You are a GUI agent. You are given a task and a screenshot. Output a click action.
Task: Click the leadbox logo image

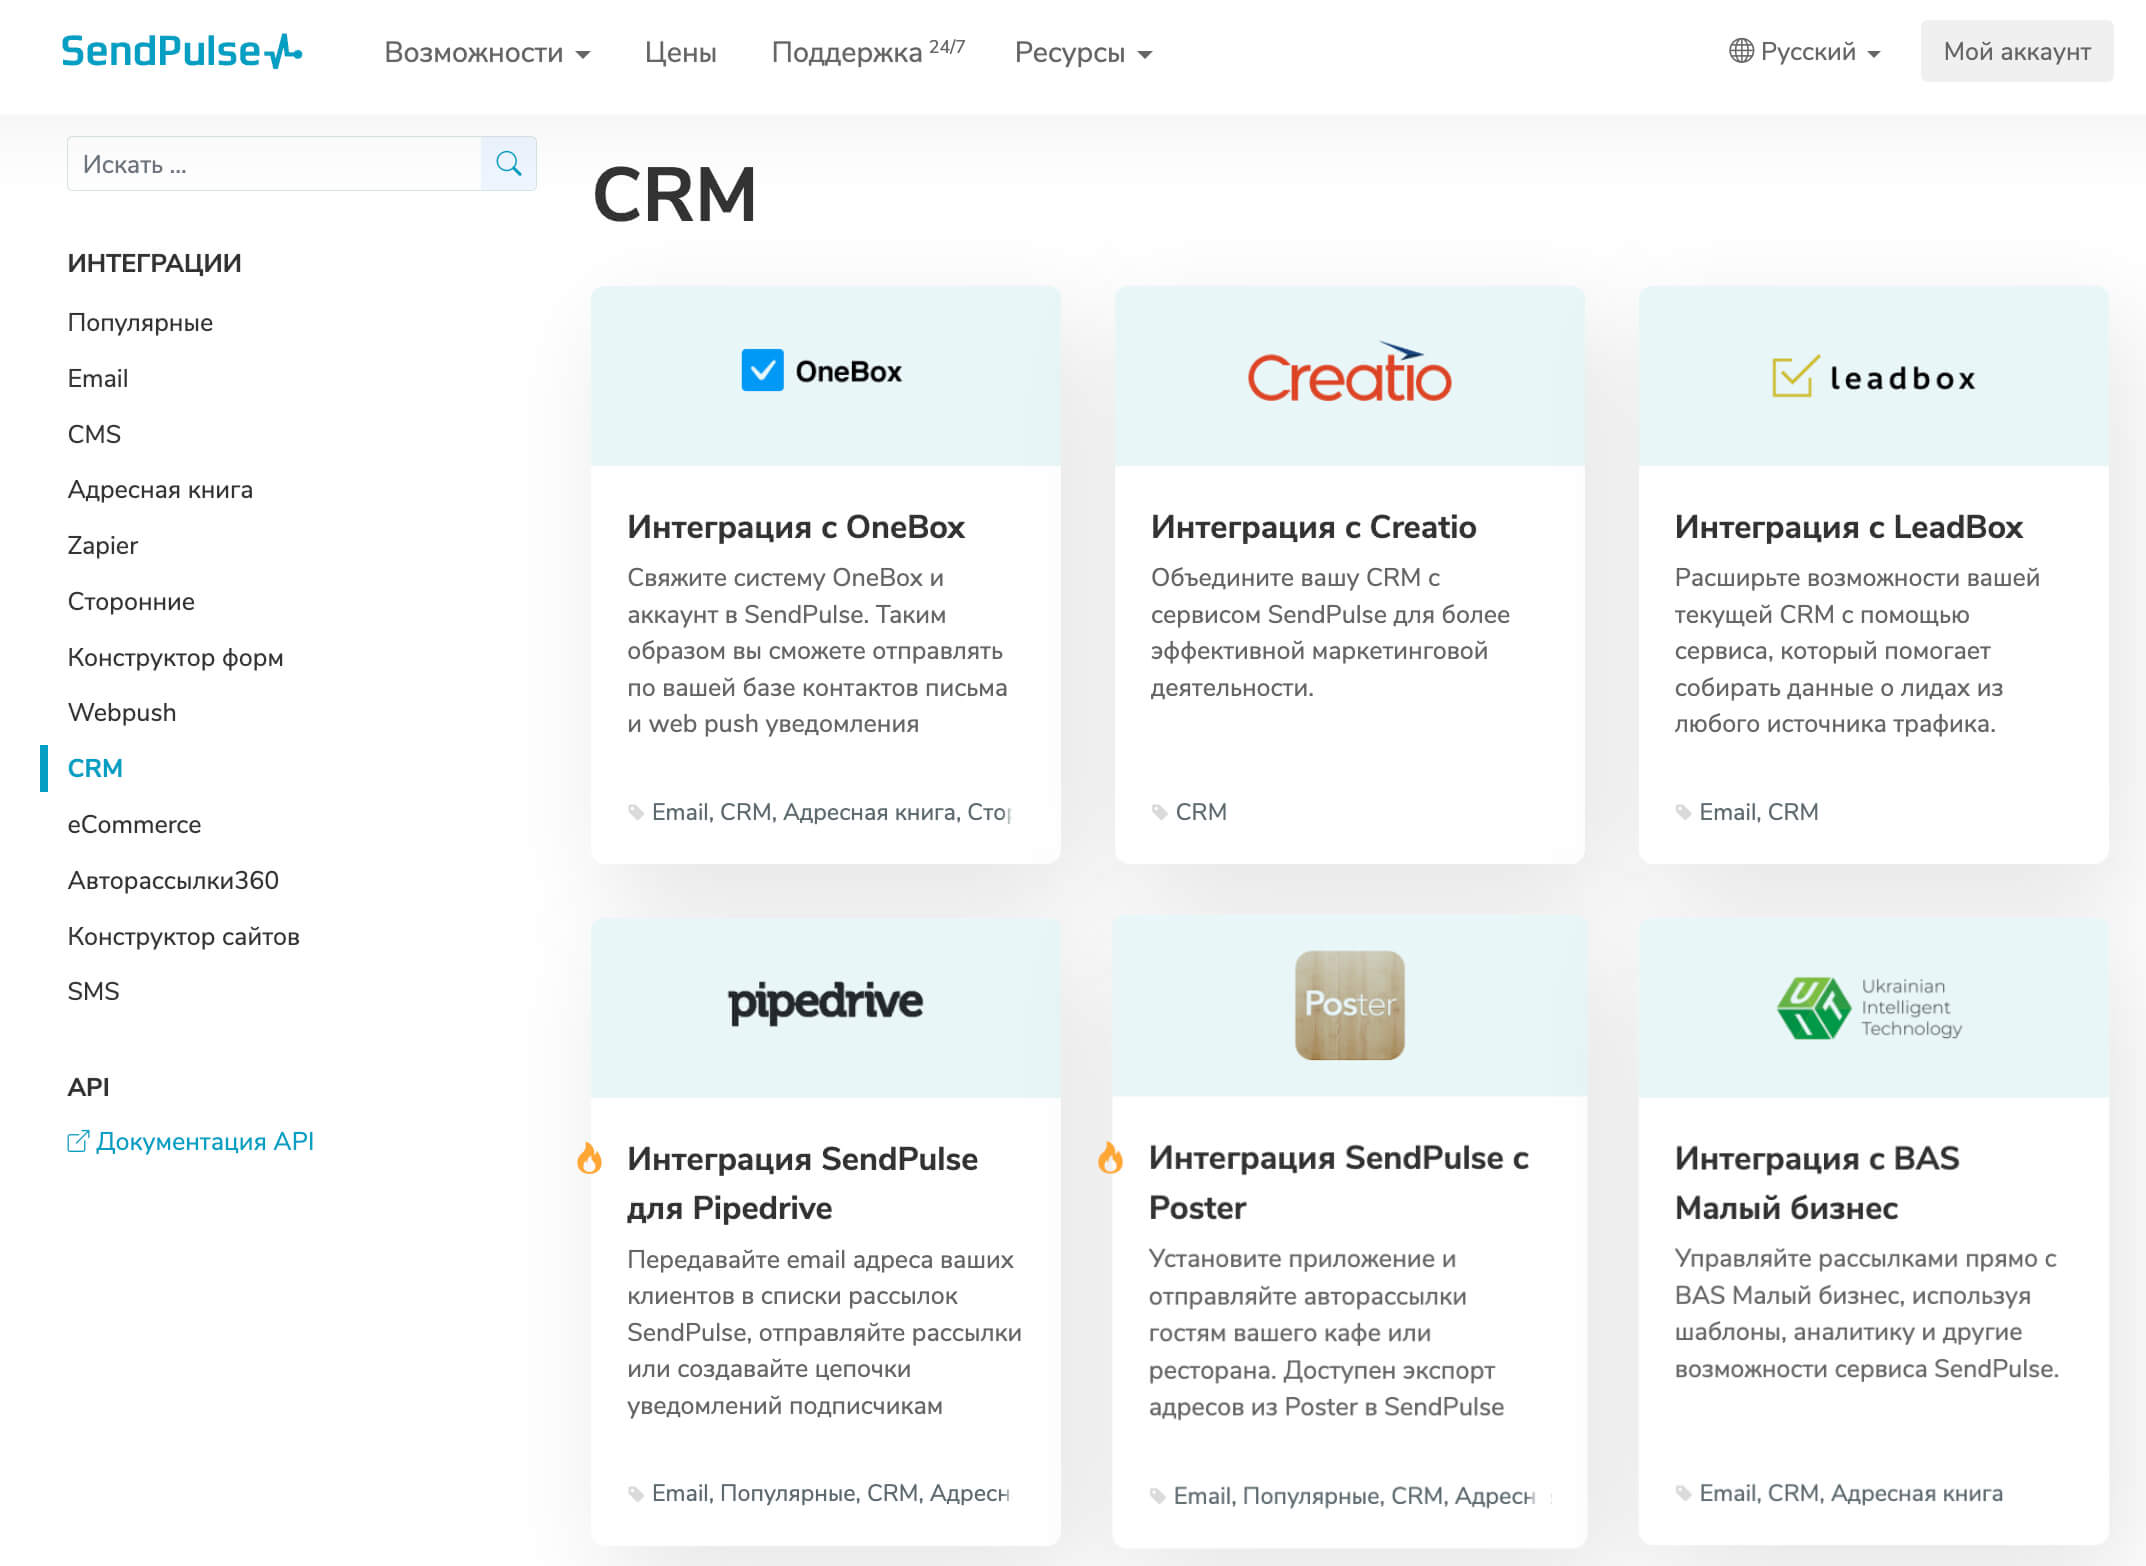coord(1874,377)
